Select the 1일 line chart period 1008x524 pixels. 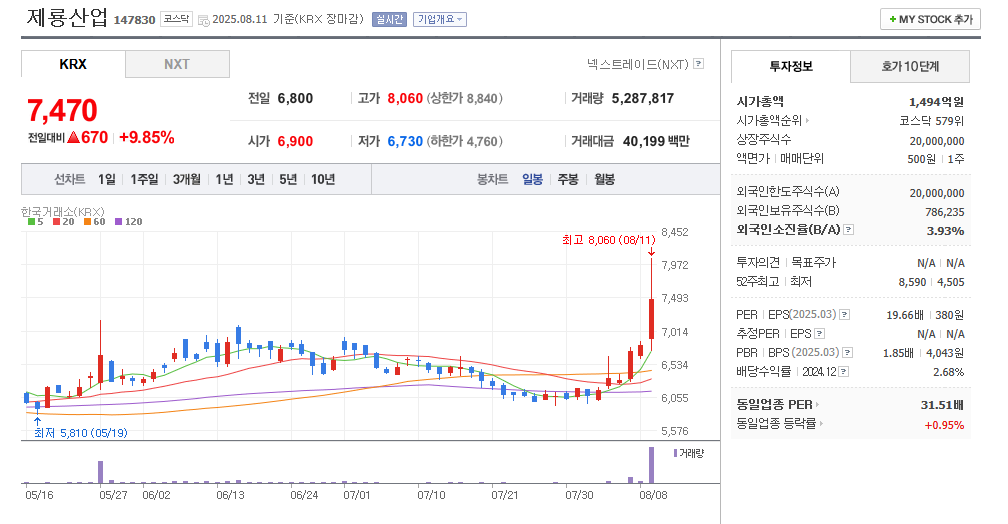107,179
